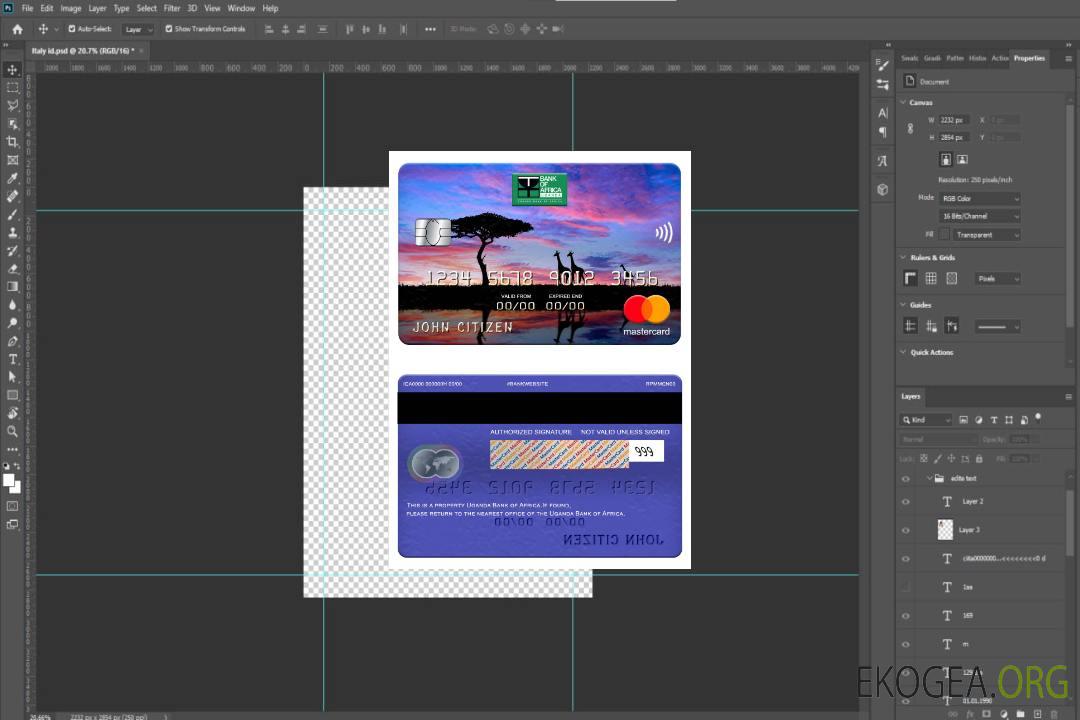Click the canvas width field

point(953,120)
